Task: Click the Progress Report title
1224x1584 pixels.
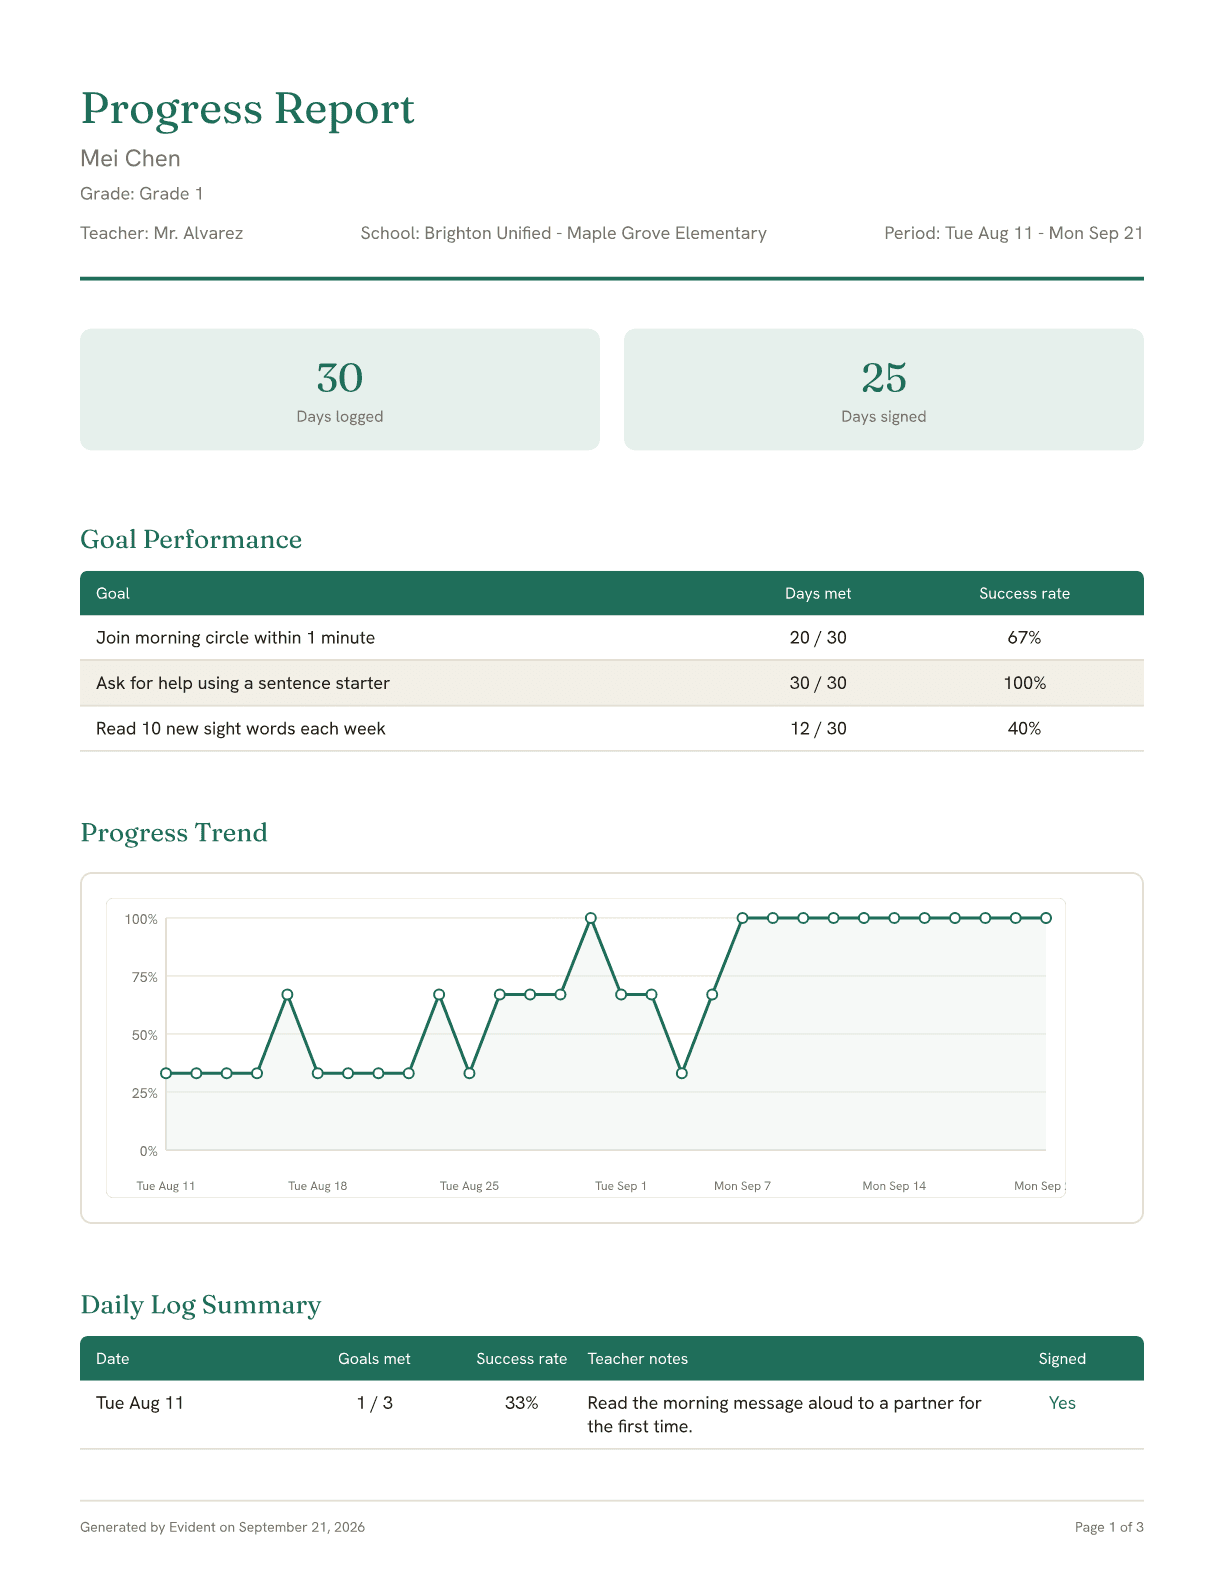Action: [247, 109]
